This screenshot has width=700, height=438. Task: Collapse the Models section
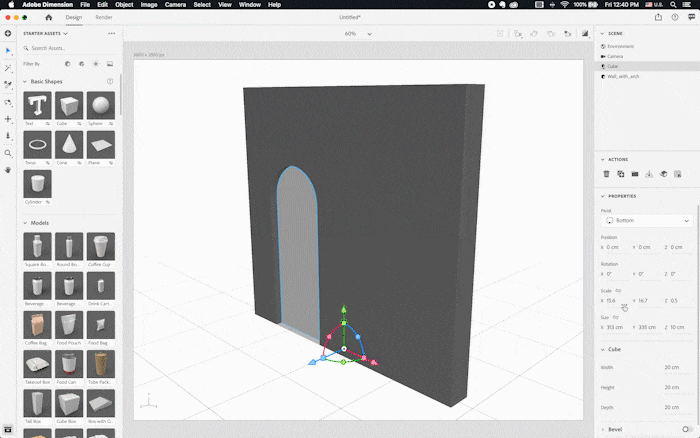tap(25, 223)
